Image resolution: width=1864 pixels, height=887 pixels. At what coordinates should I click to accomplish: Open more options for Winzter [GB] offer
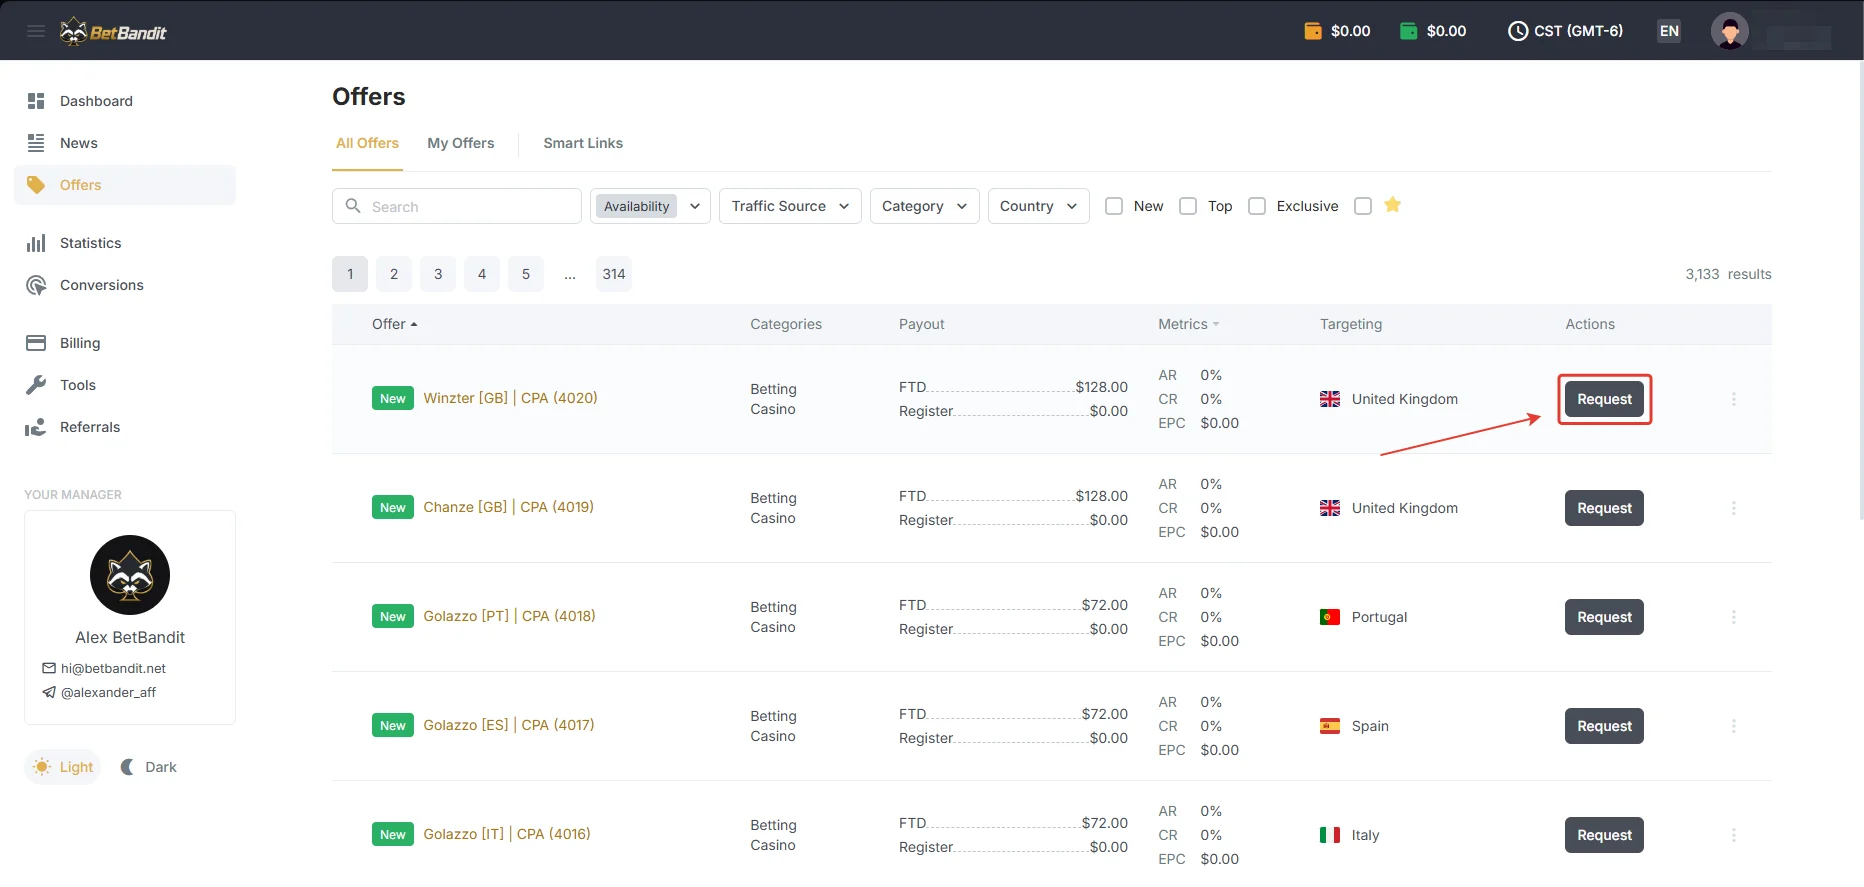(1734, 399)
